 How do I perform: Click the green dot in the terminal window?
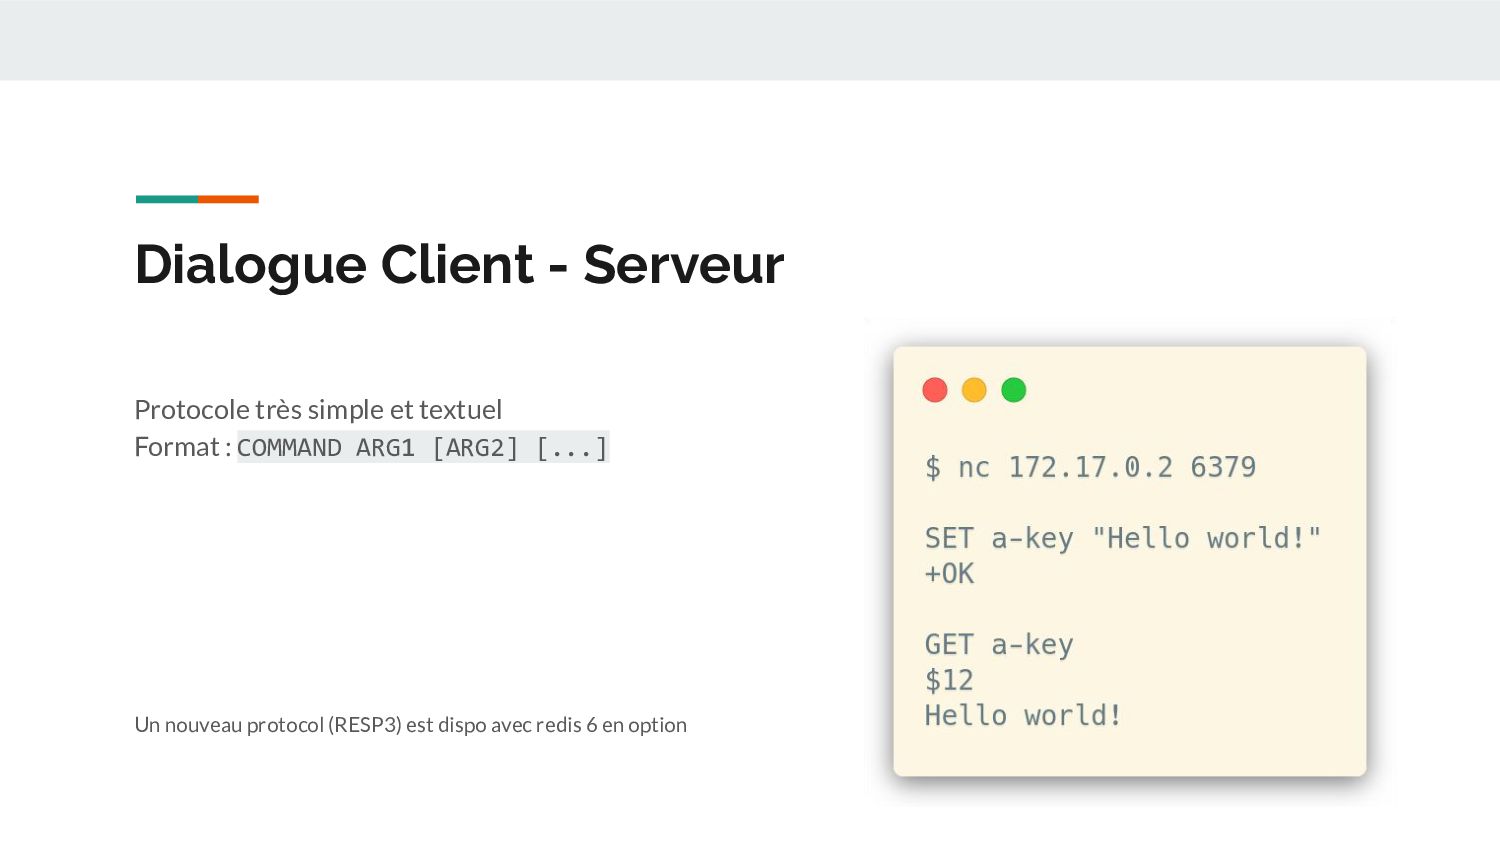1013,390
